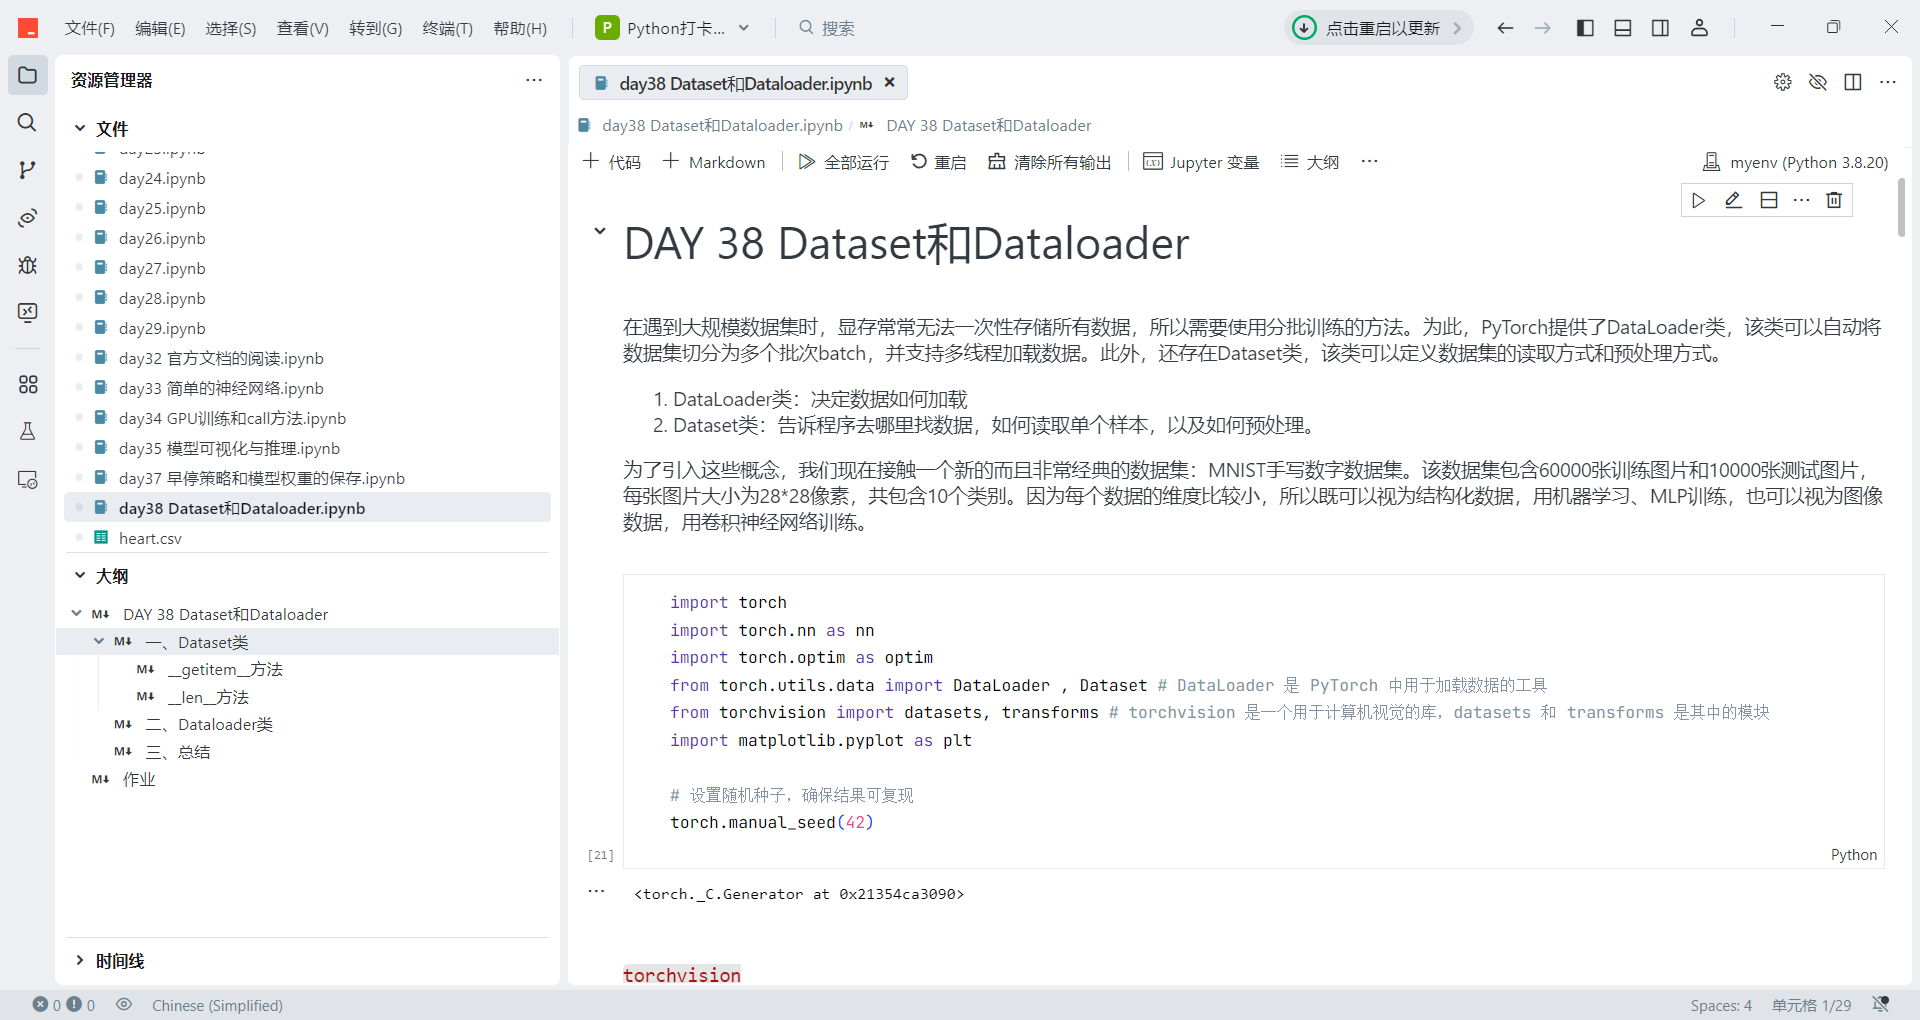
Task: Restart the Jupyter kernel
Action: tap(938, 161)
